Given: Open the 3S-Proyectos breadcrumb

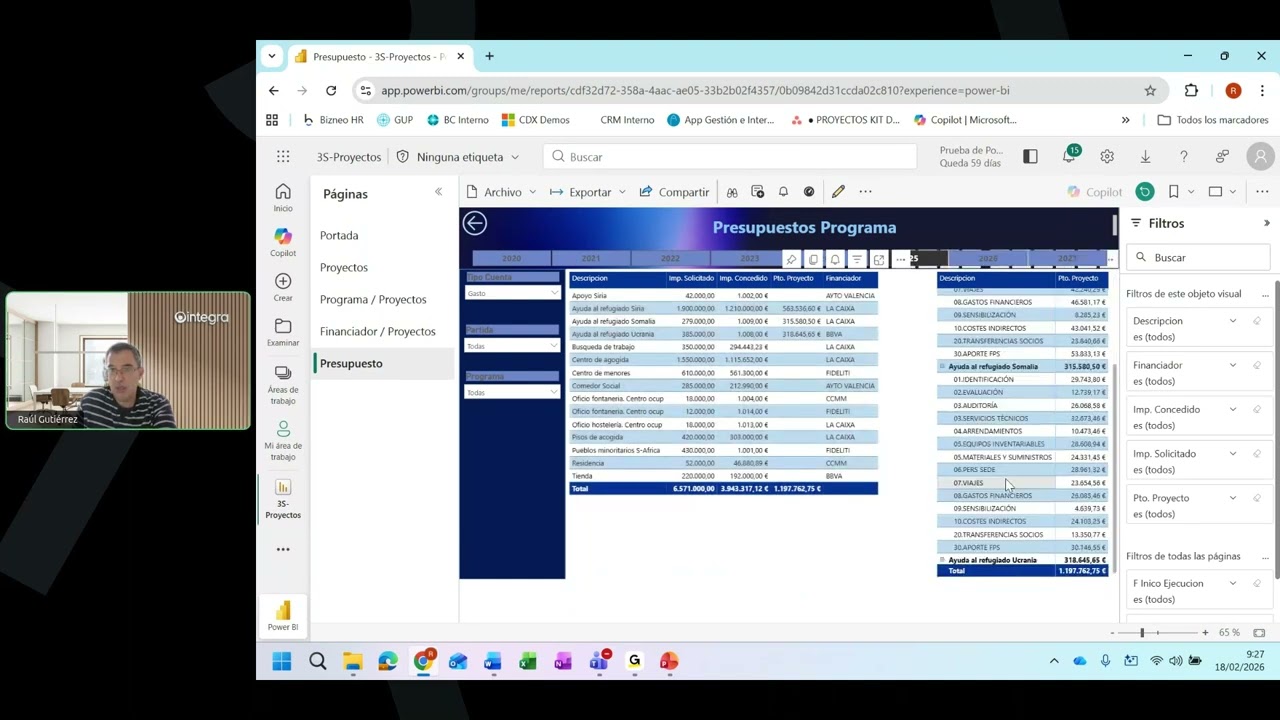Looking at the screenshot, I should [349, 157].
